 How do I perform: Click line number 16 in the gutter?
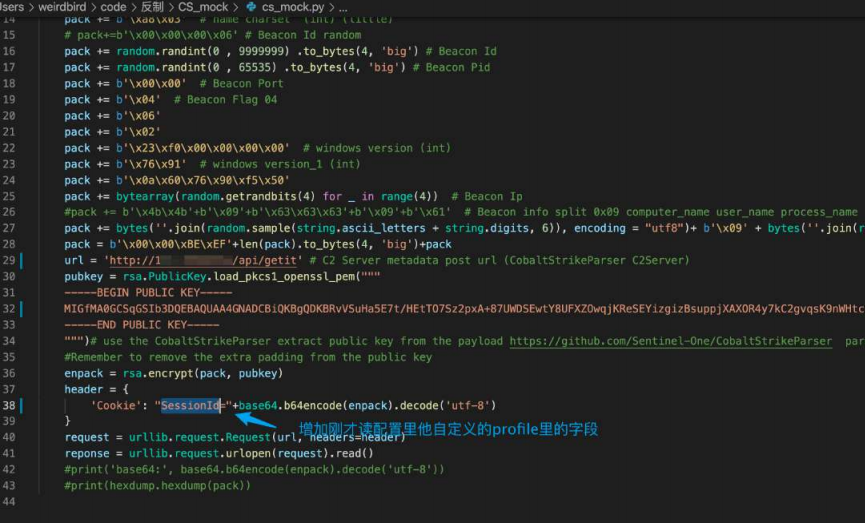click(x=9, y=51)
